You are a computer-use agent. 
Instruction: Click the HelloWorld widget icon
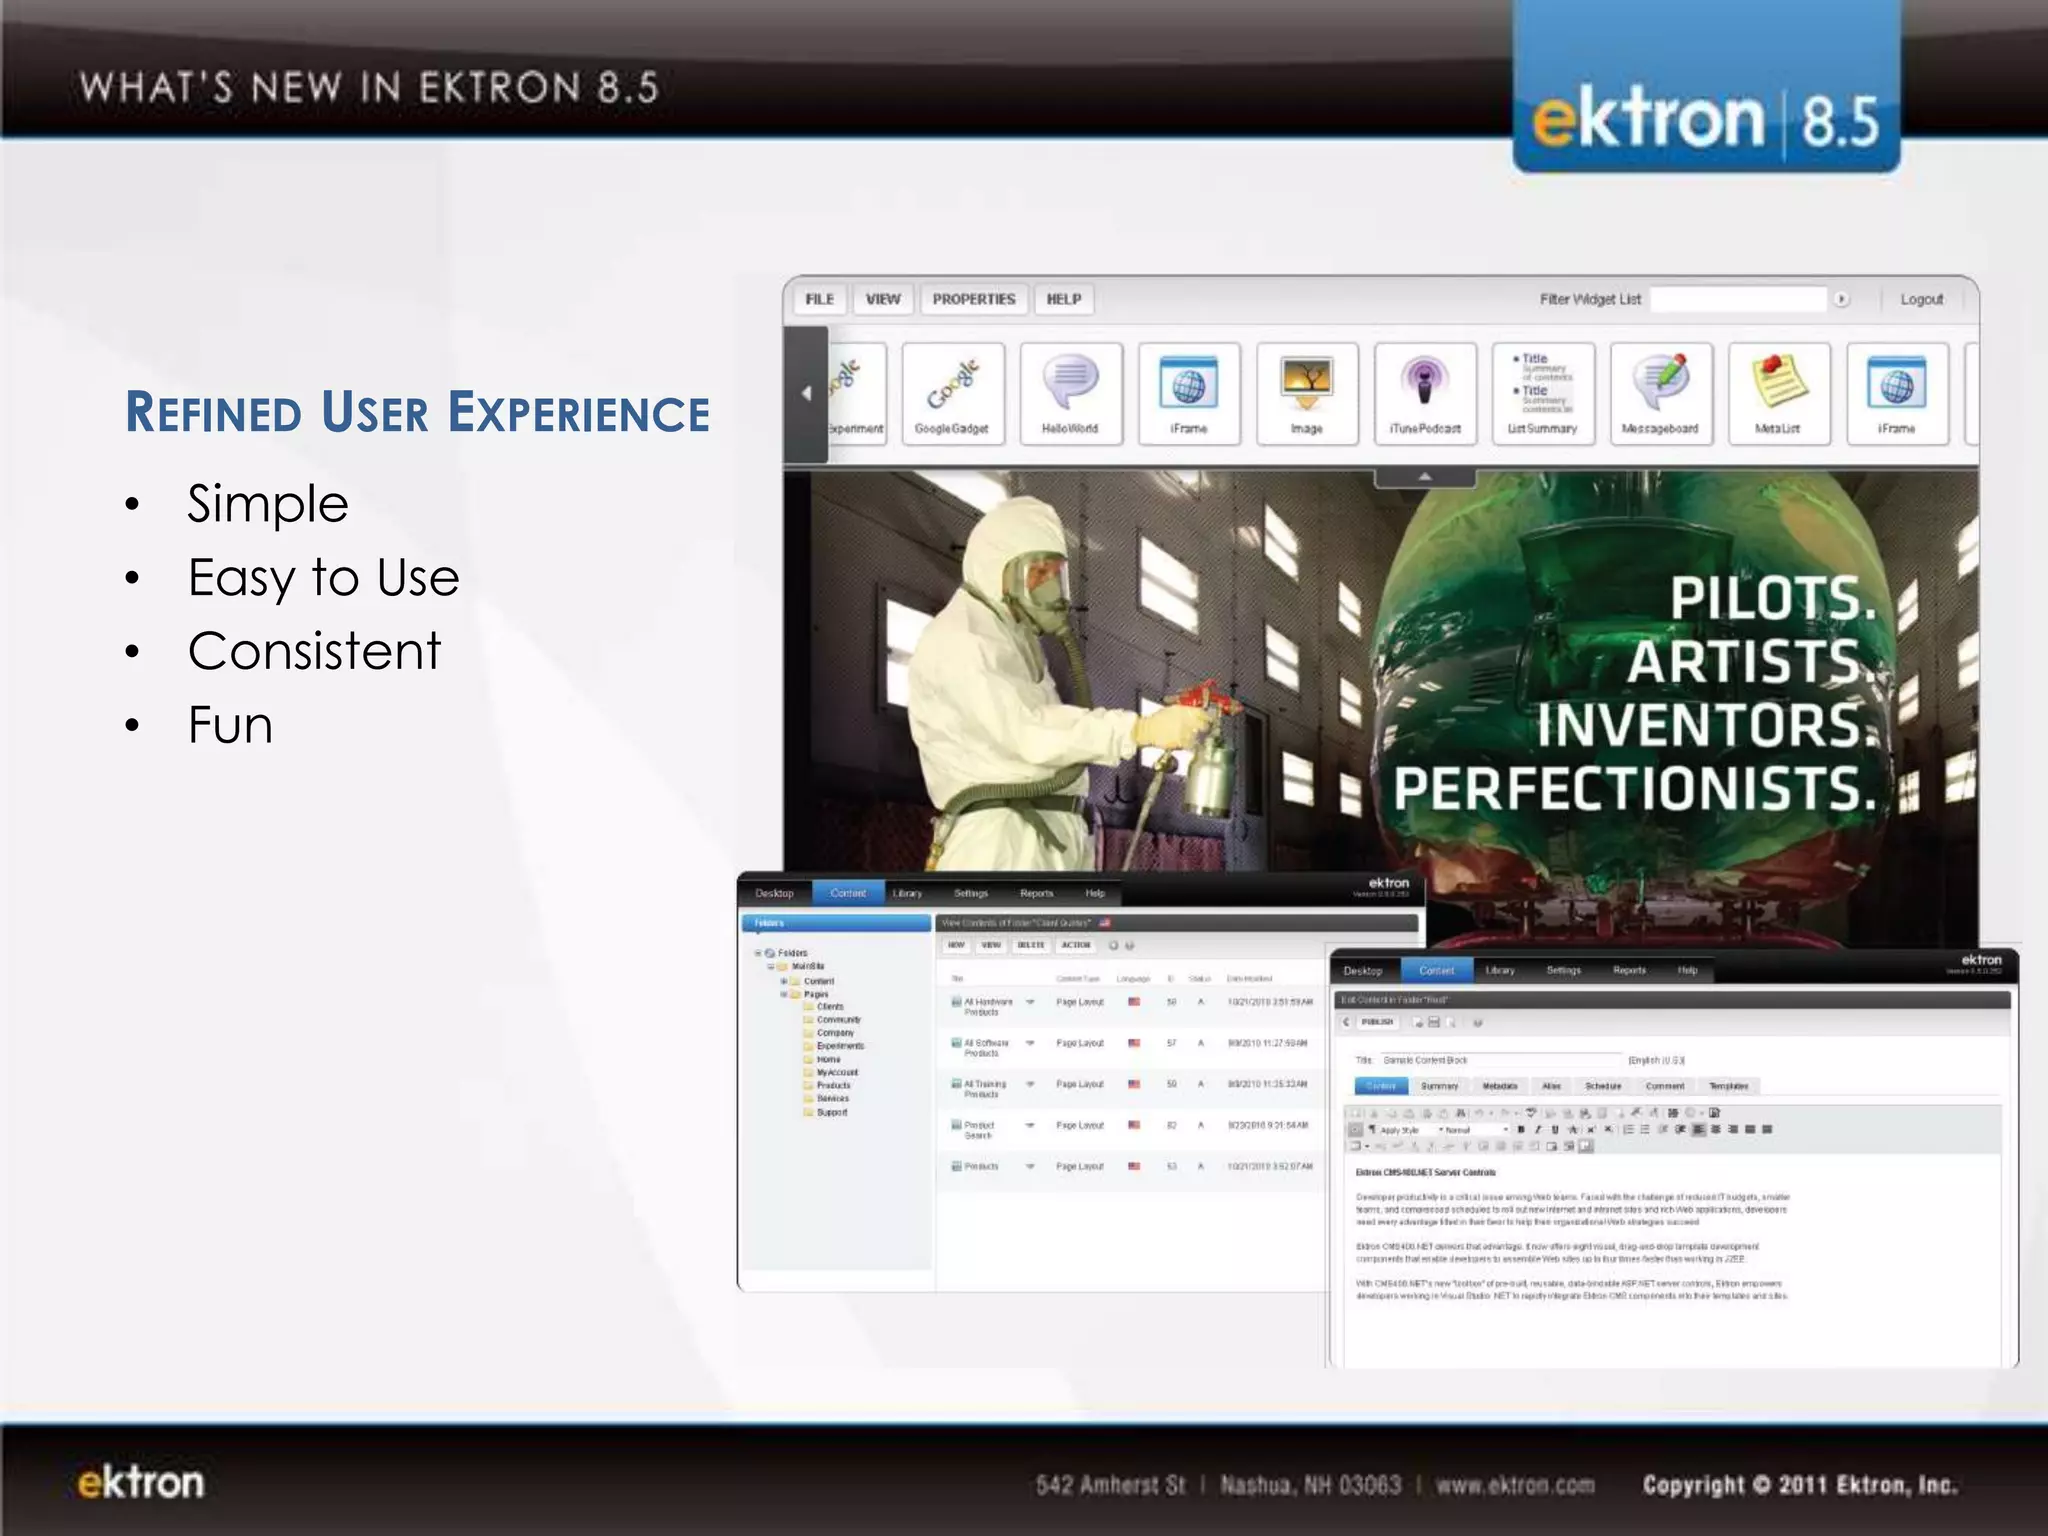(x=1070, y=393)
